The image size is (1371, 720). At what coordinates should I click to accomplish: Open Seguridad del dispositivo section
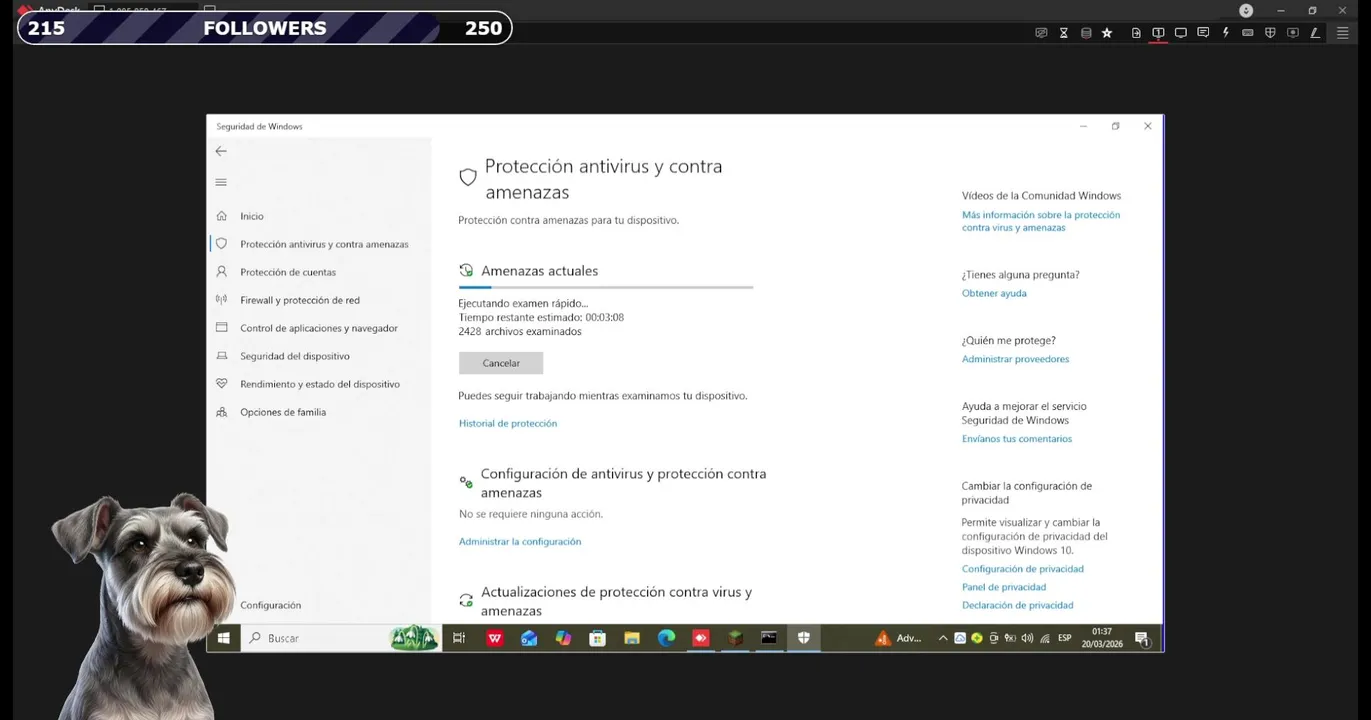pos(295,356)
